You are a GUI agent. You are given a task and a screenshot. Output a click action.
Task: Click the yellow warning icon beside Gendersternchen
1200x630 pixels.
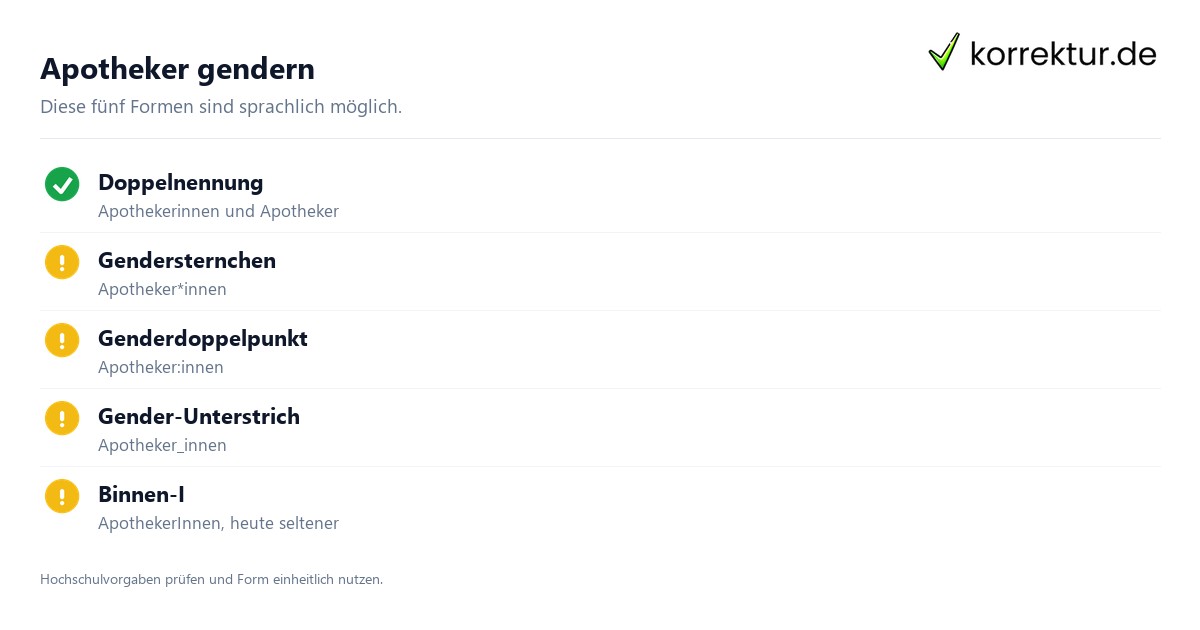(62, 262)
